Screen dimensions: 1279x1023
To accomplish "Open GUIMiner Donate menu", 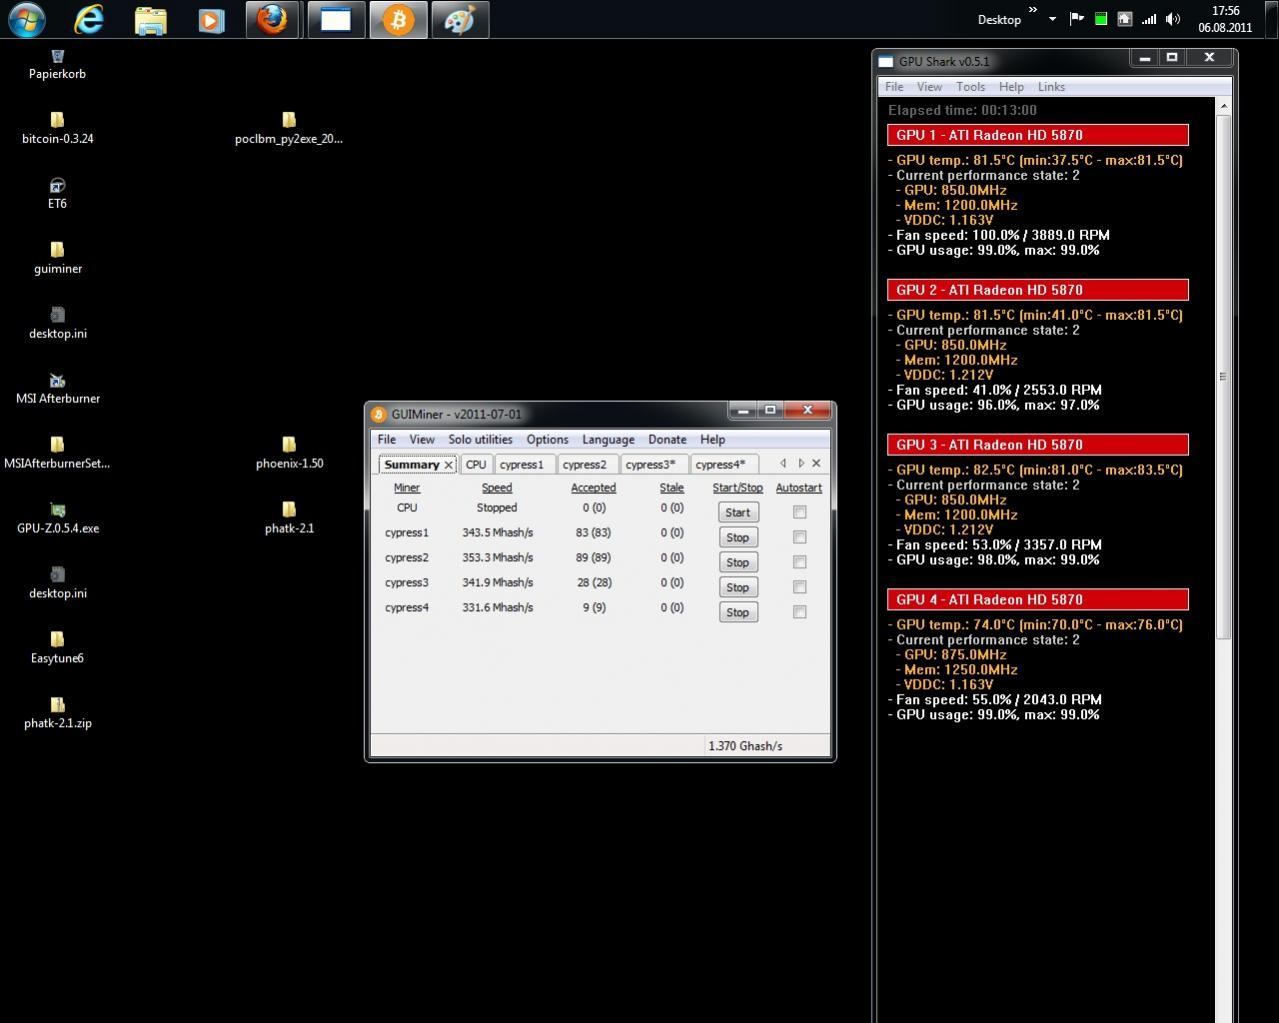I will [x=667, y=440].
